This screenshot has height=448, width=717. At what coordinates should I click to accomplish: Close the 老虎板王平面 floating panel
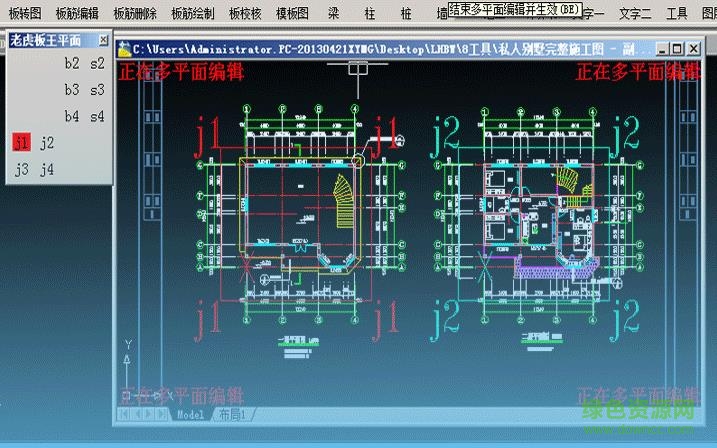tap(103, 40)
